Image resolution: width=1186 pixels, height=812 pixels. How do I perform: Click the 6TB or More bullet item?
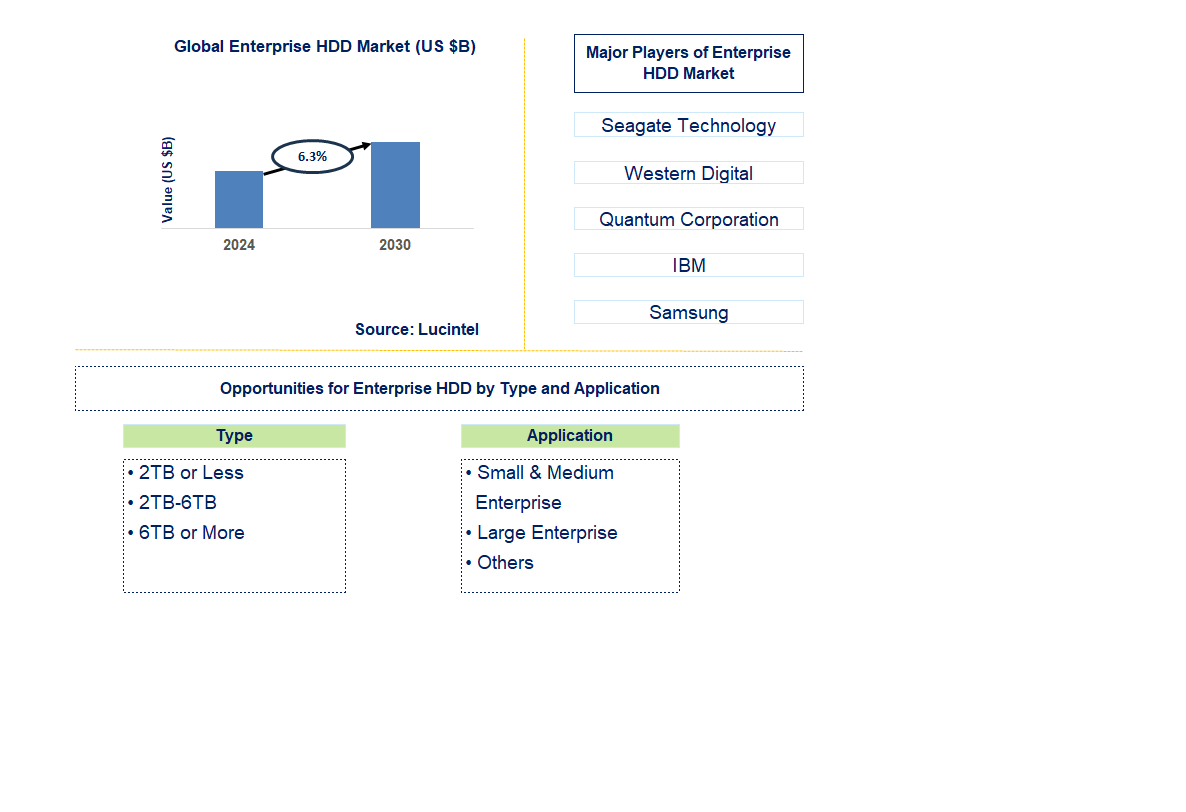click(190, 532)
